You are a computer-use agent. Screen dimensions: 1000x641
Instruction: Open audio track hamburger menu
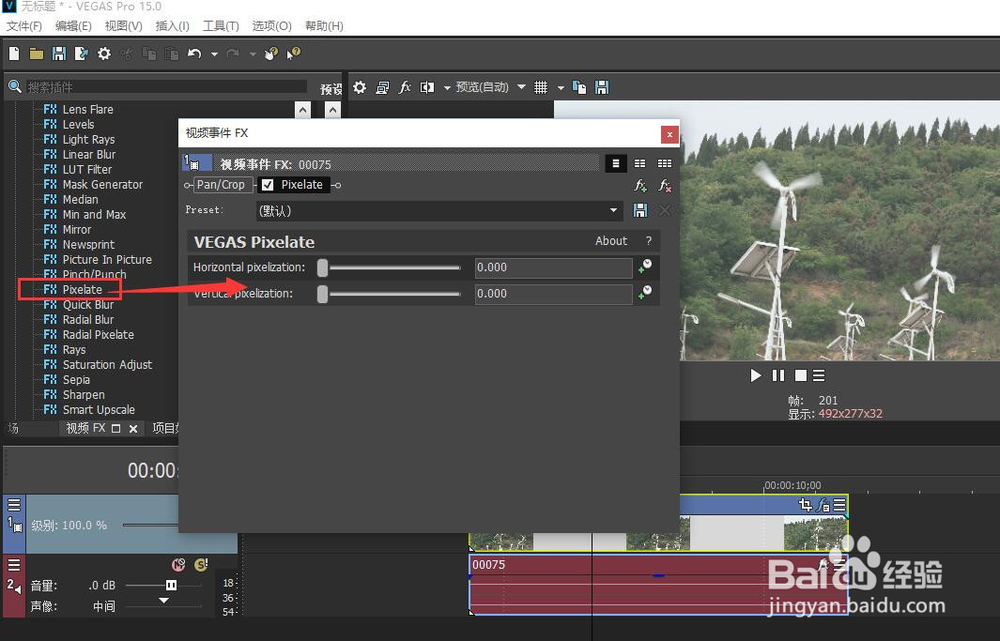point(14,565)
